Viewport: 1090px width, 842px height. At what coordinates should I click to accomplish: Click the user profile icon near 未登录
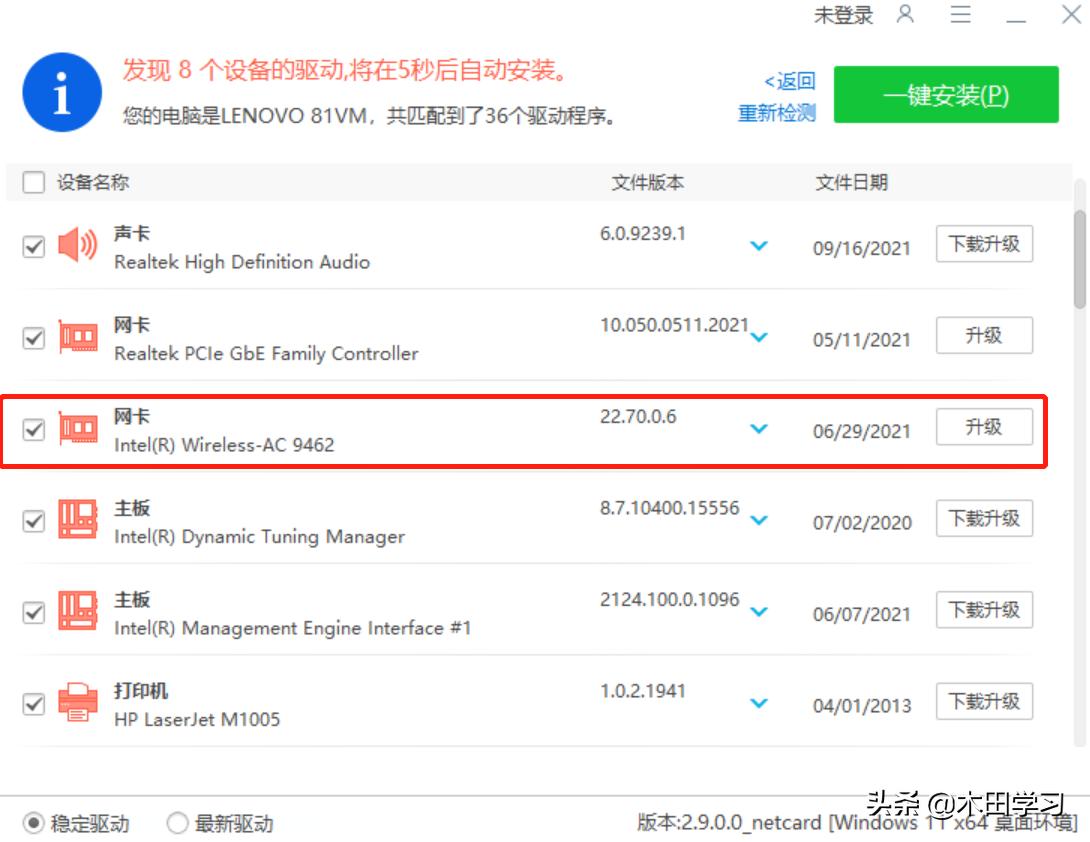905,15
